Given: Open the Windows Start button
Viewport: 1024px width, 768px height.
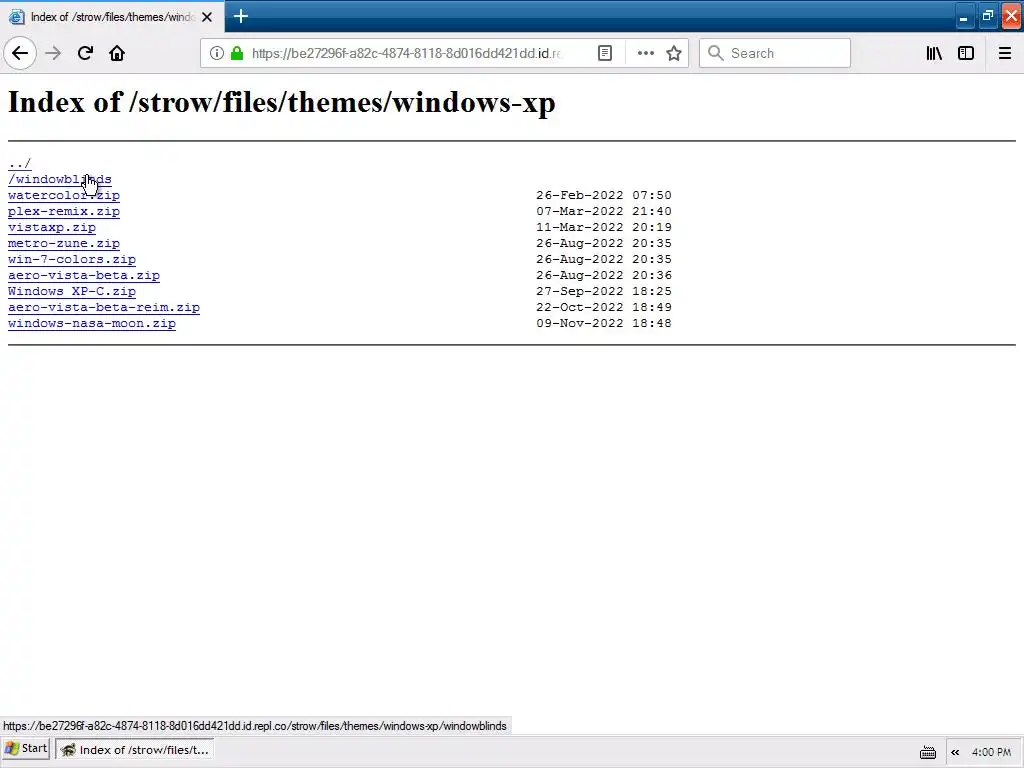Looking at the screenshot, I should (26, 749).
